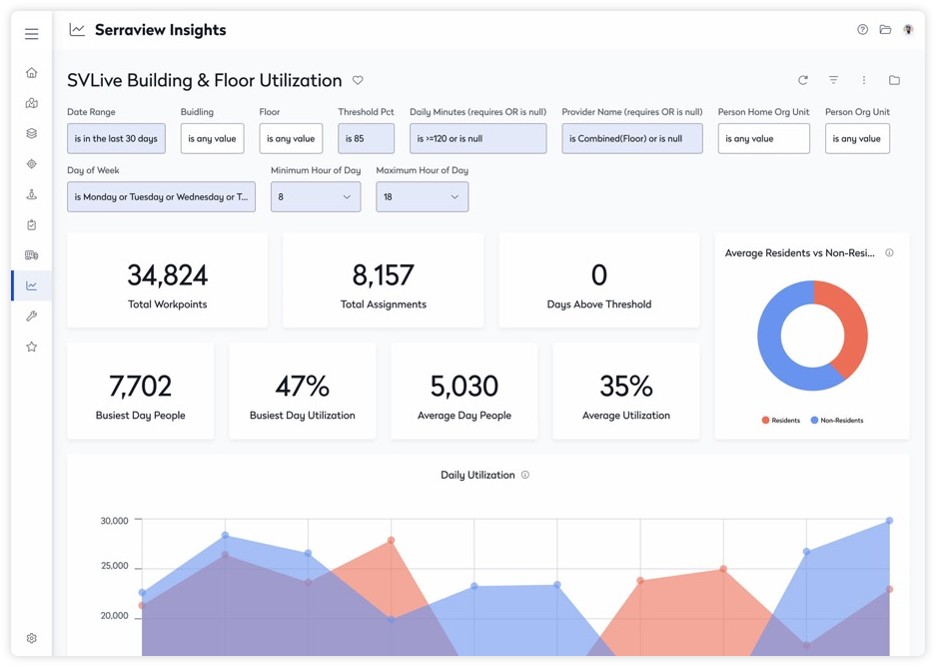Viewport: 936px width, 667px height.
Task: Click the target locate icon in the sidebar
Action: point(32,164)
